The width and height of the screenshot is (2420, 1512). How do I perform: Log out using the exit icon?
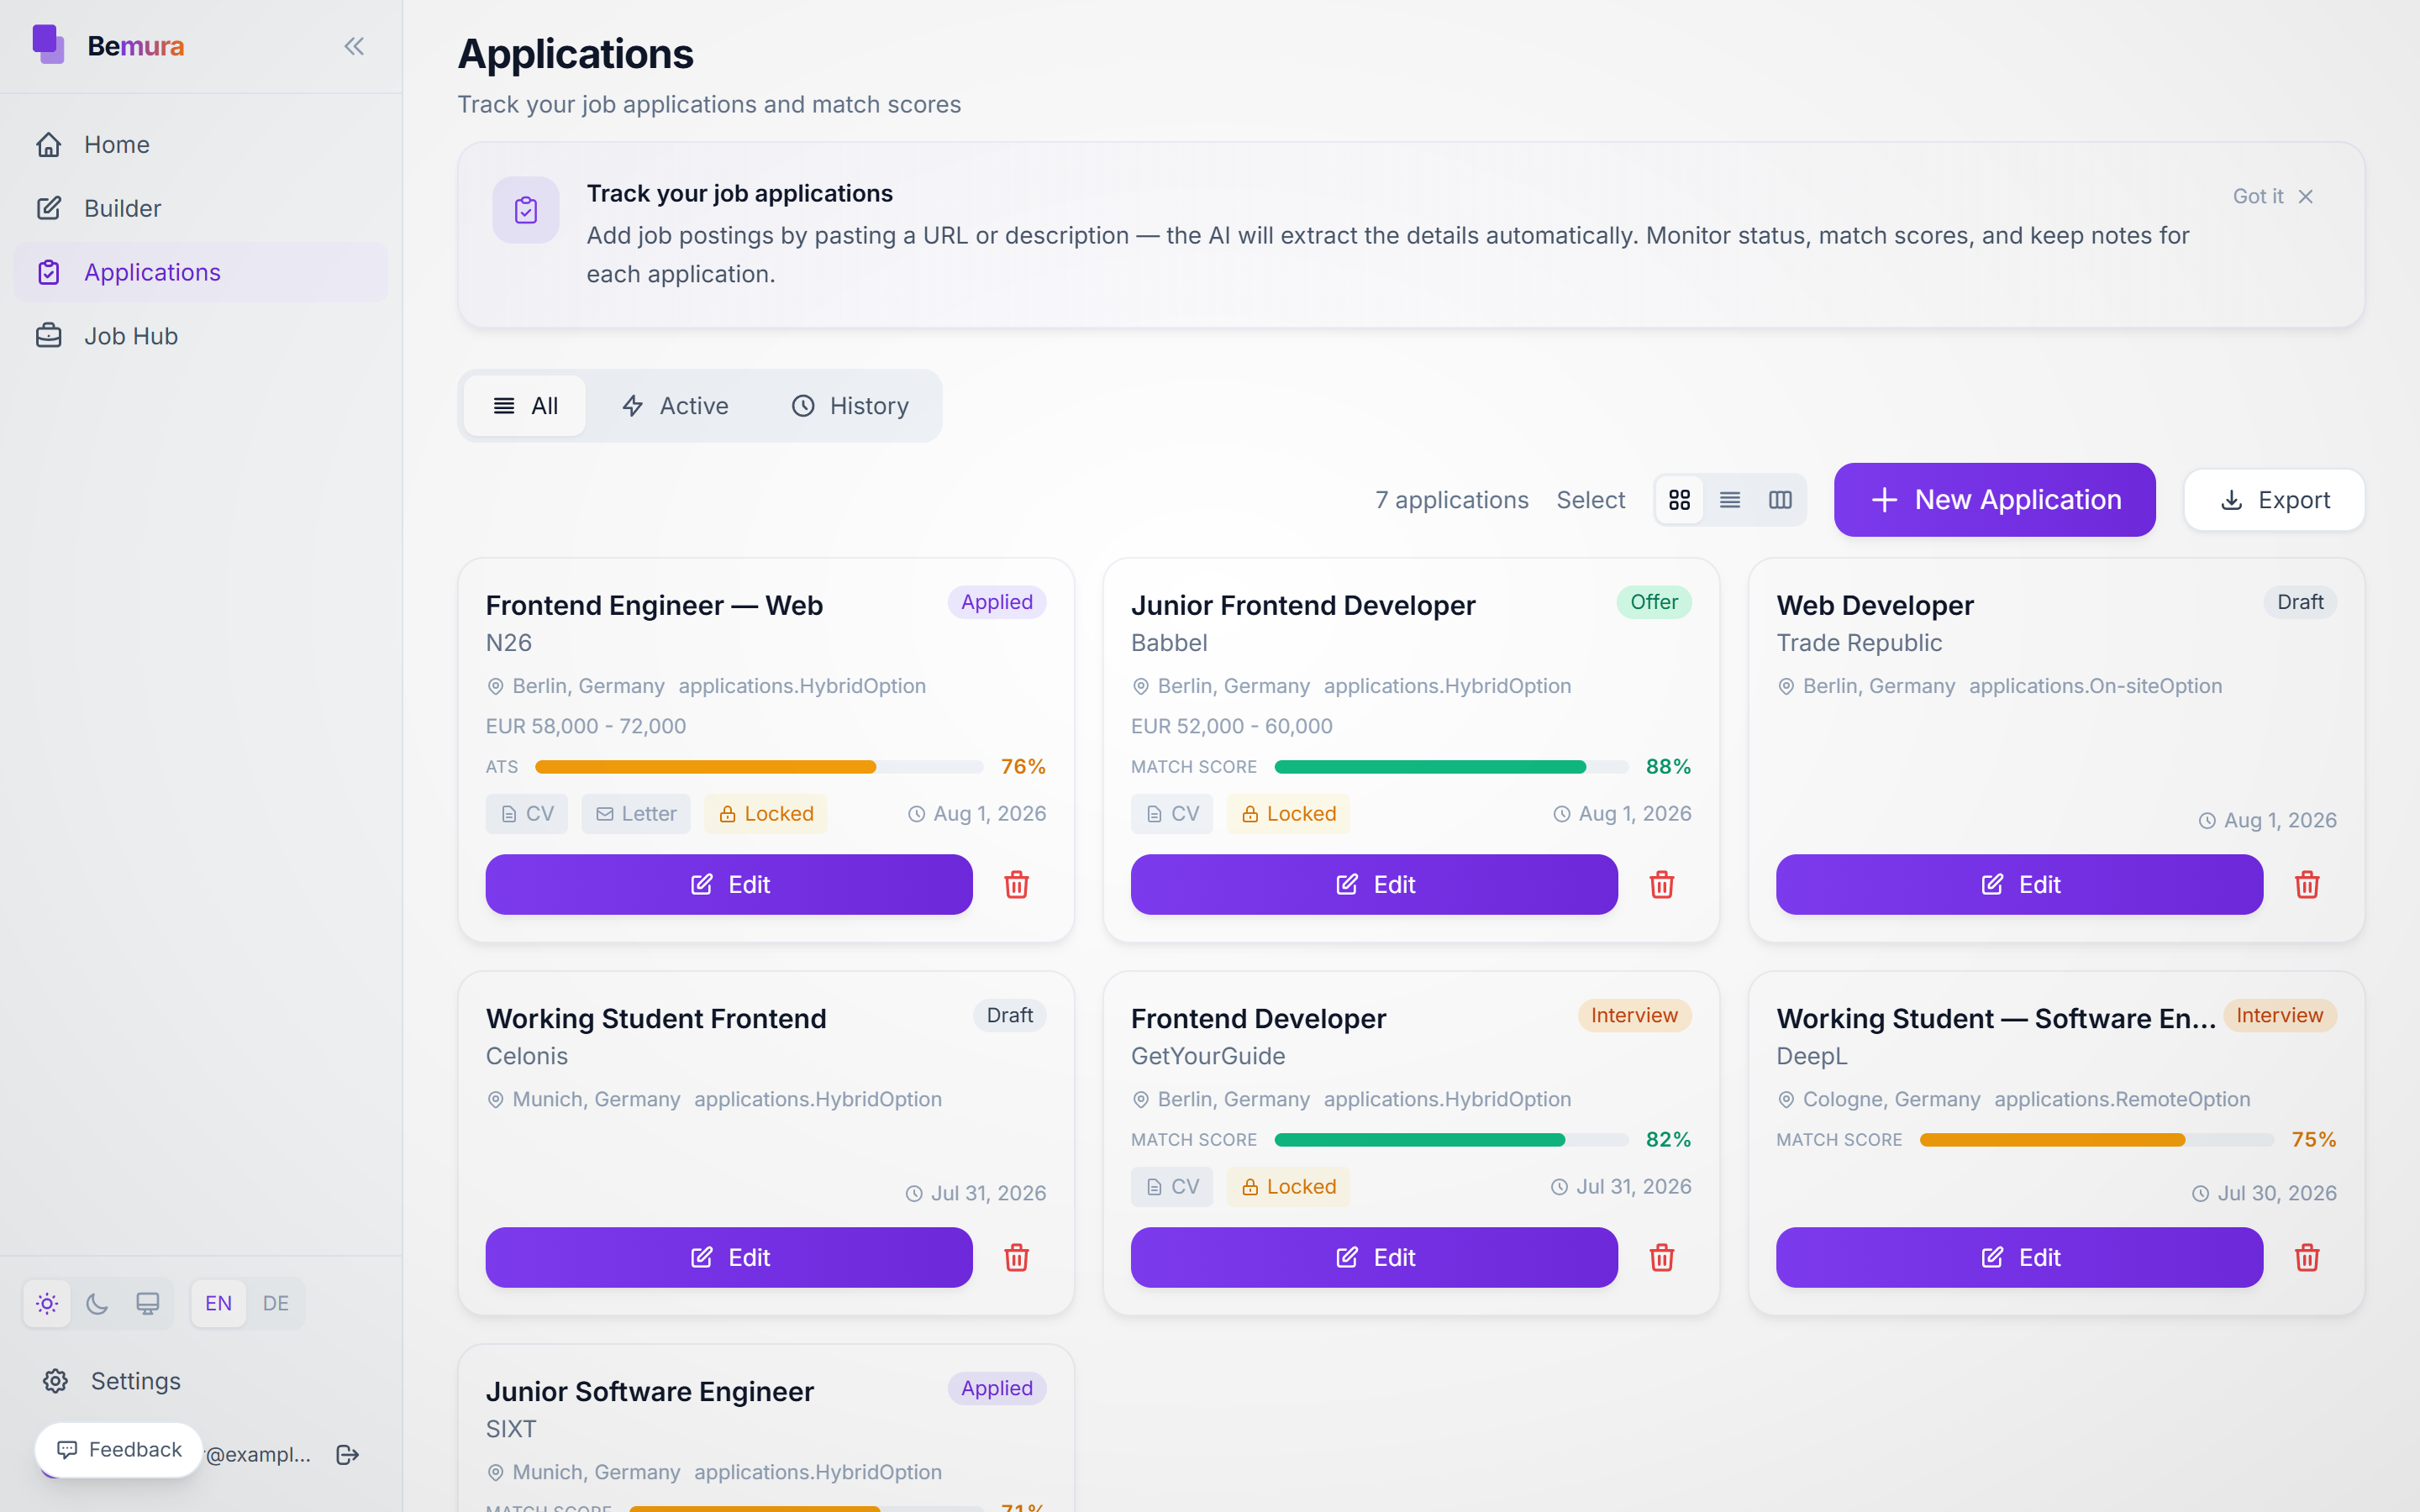point(347,1454)
